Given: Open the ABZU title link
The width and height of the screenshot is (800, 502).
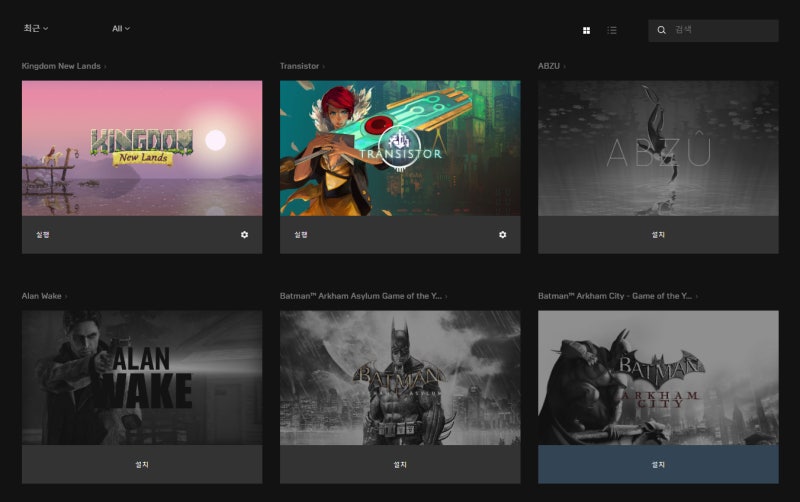Looking at the screenshot, I should tap(552, 66).
